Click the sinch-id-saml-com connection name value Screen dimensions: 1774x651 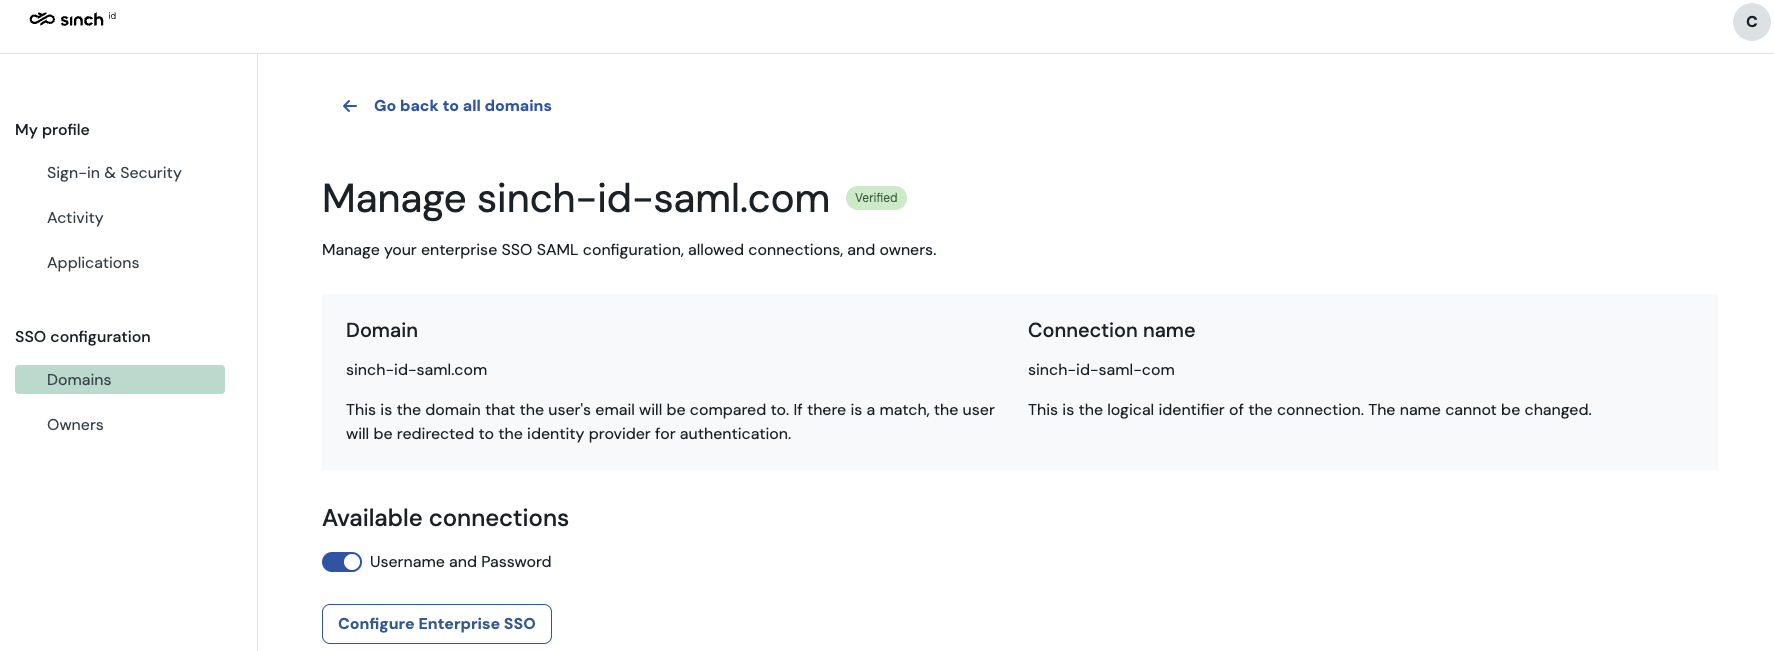[1101, 370]
